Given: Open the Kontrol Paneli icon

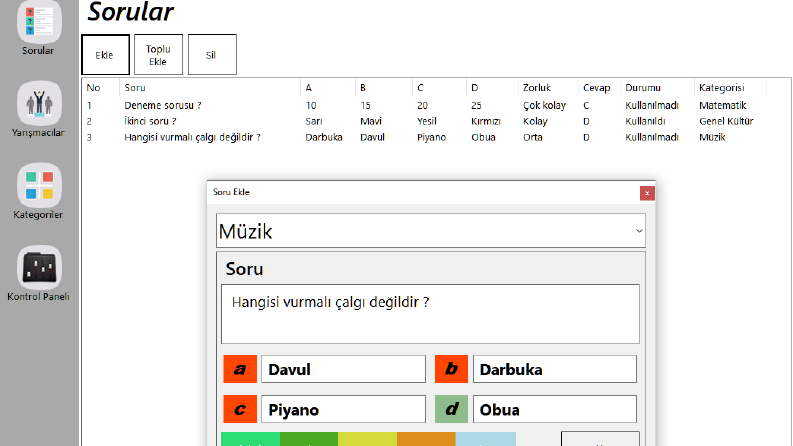Looking at the screenshot, I should click(39, 267).
